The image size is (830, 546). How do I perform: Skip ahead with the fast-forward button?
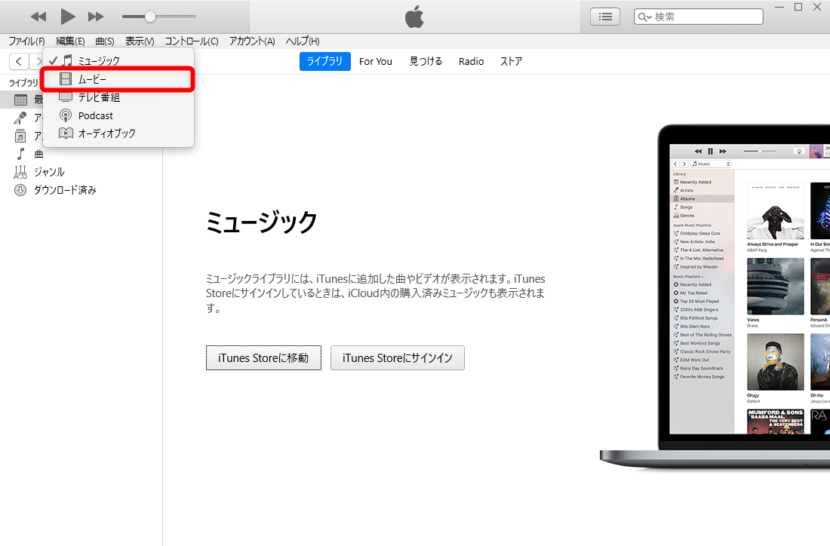click(96, 17)
